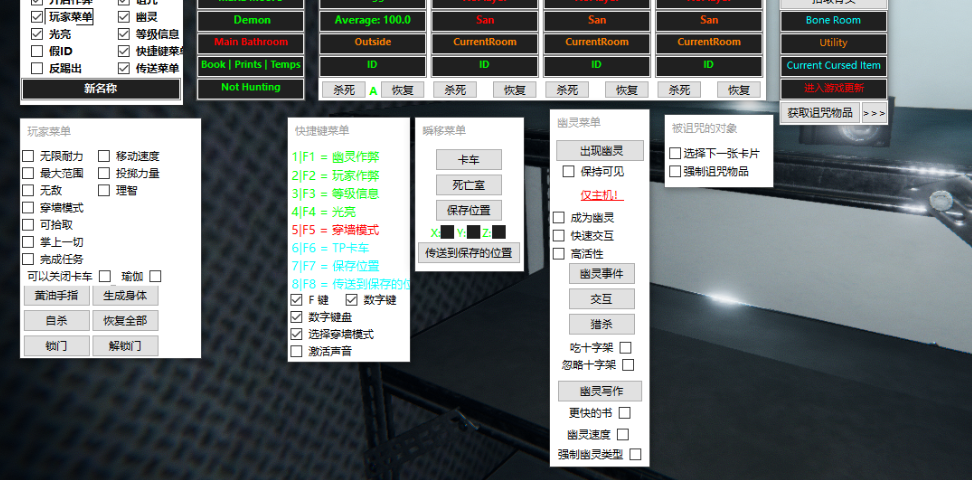Enable the 理智 checkbox
This screenshot has width=972, height=480.
pyautogui.click(x=104, y=190)
